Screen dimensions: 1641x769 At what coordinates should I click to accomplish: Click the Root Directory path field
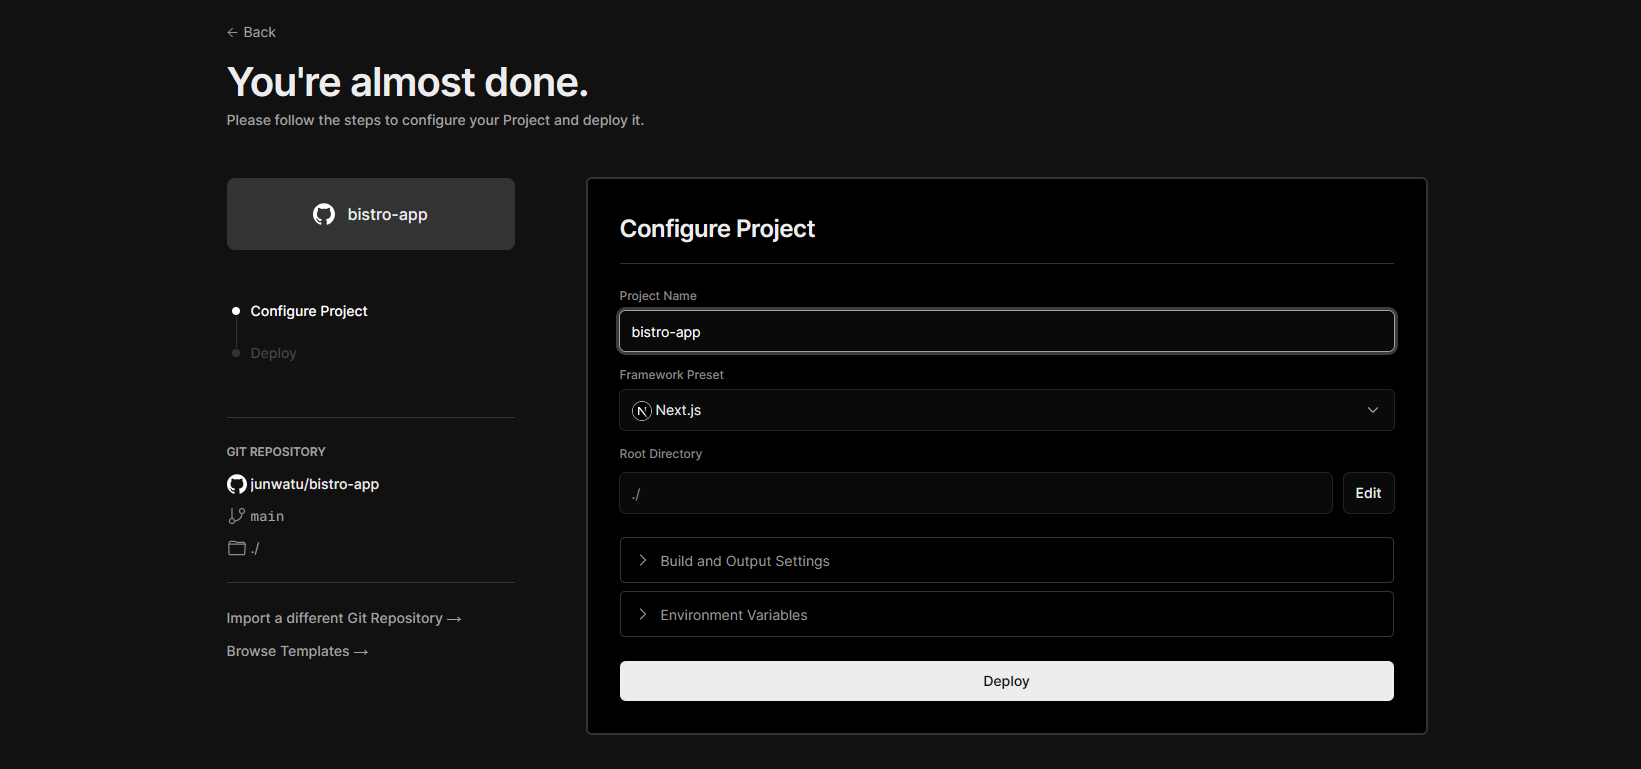975,493
